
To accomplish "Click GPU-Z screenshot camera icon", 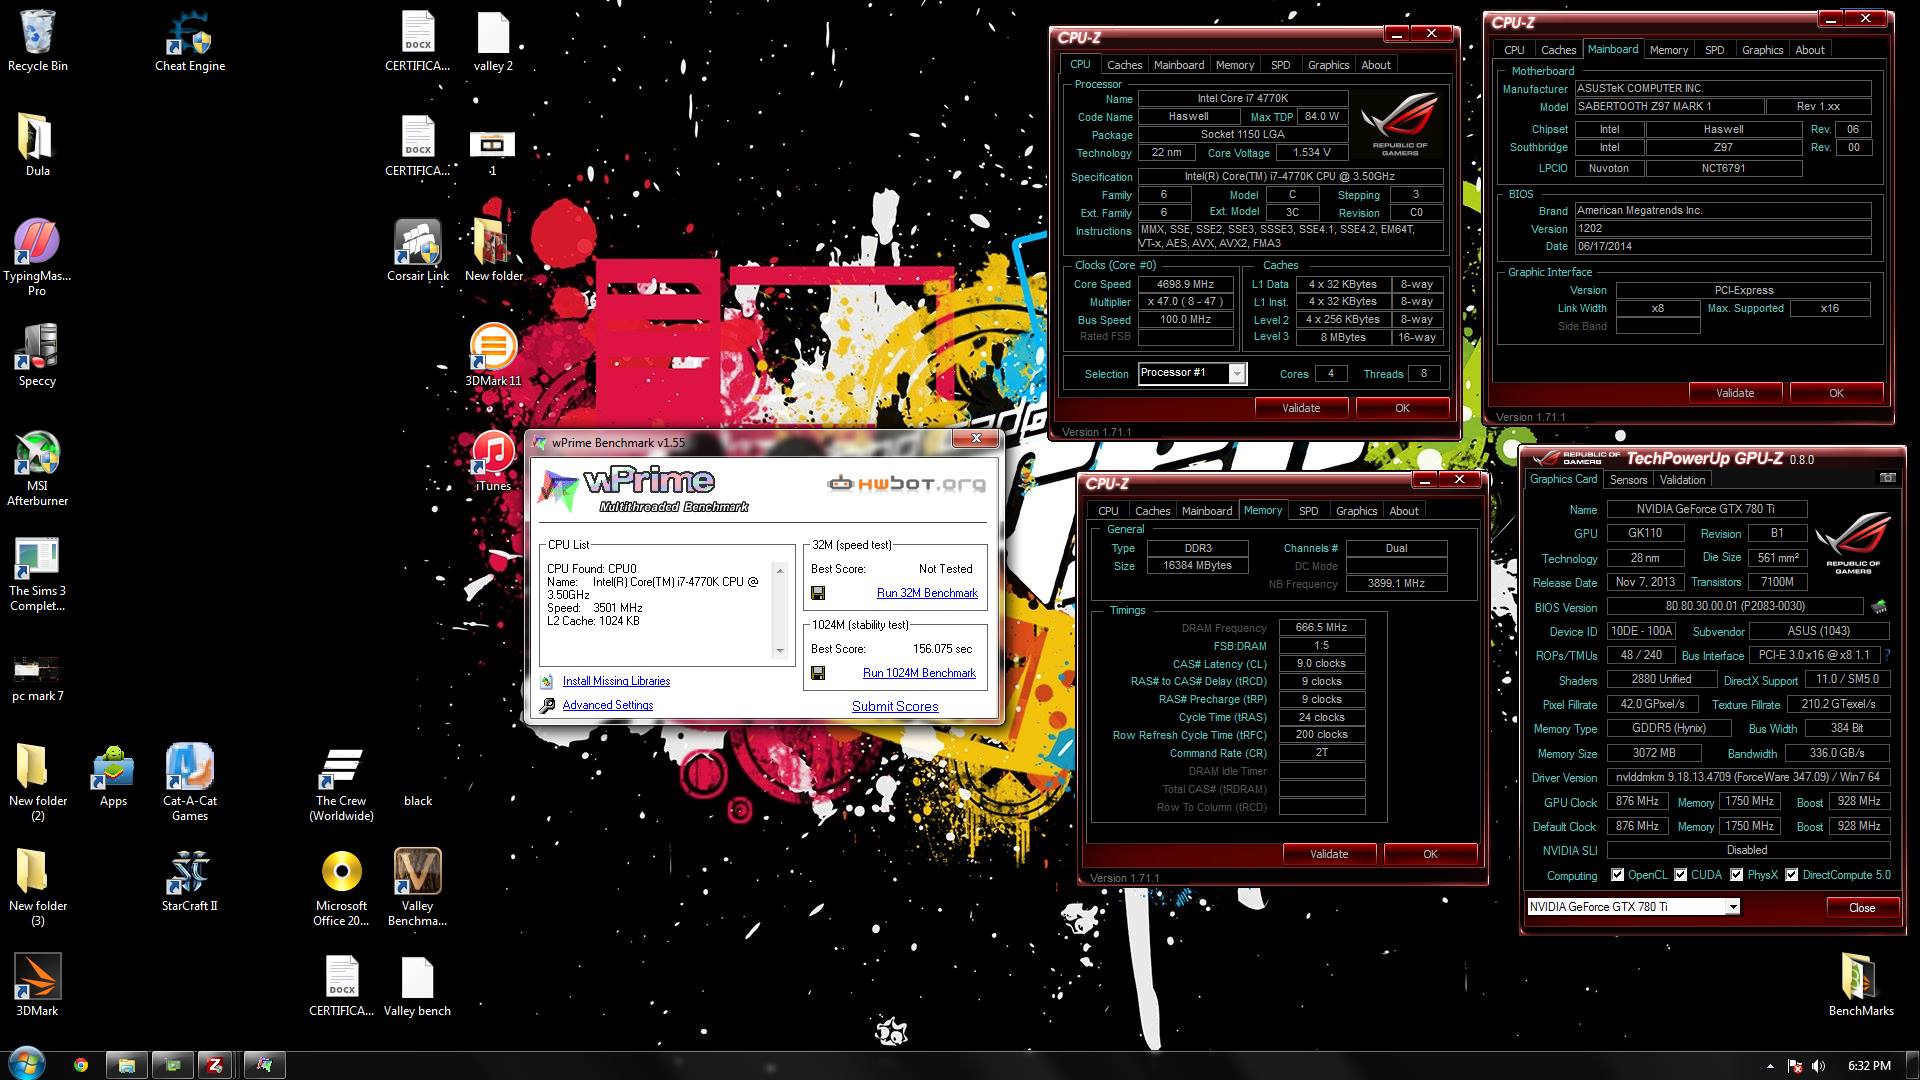I will coord(1887,478).
